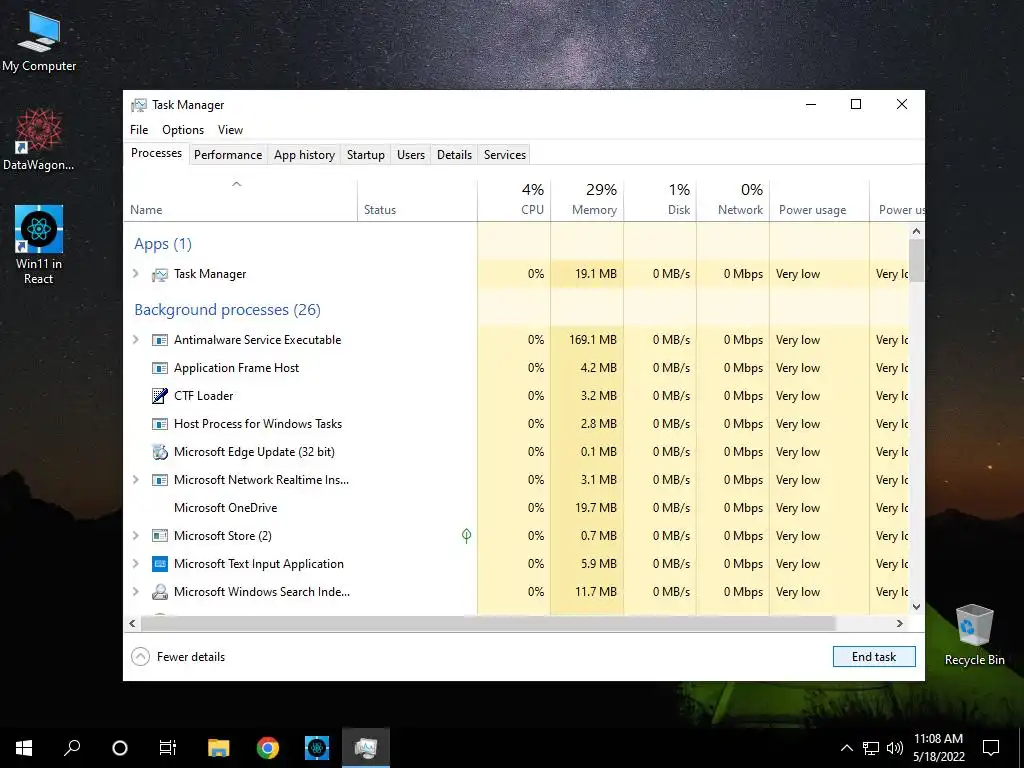Expand Microsoft Store (2) row
The image size is (1024, 768).
(x=136, y=536)
